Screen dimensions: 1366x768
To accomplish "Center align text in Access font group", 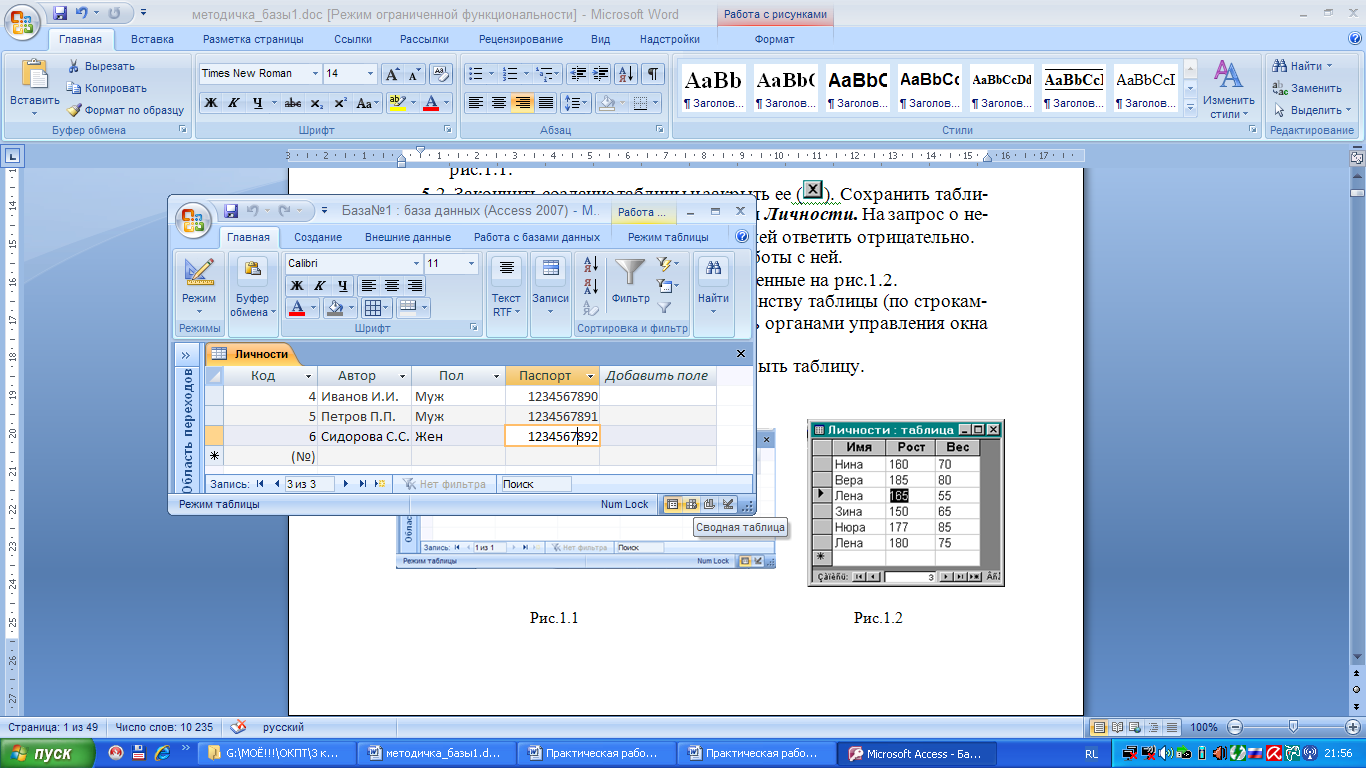I will point(390,286).
